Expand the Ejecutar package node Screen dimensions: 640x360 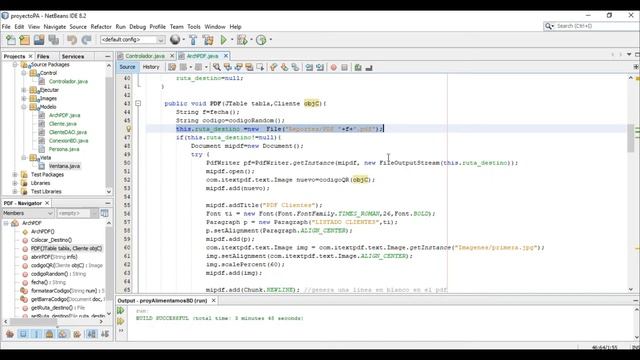coord(24,90)
